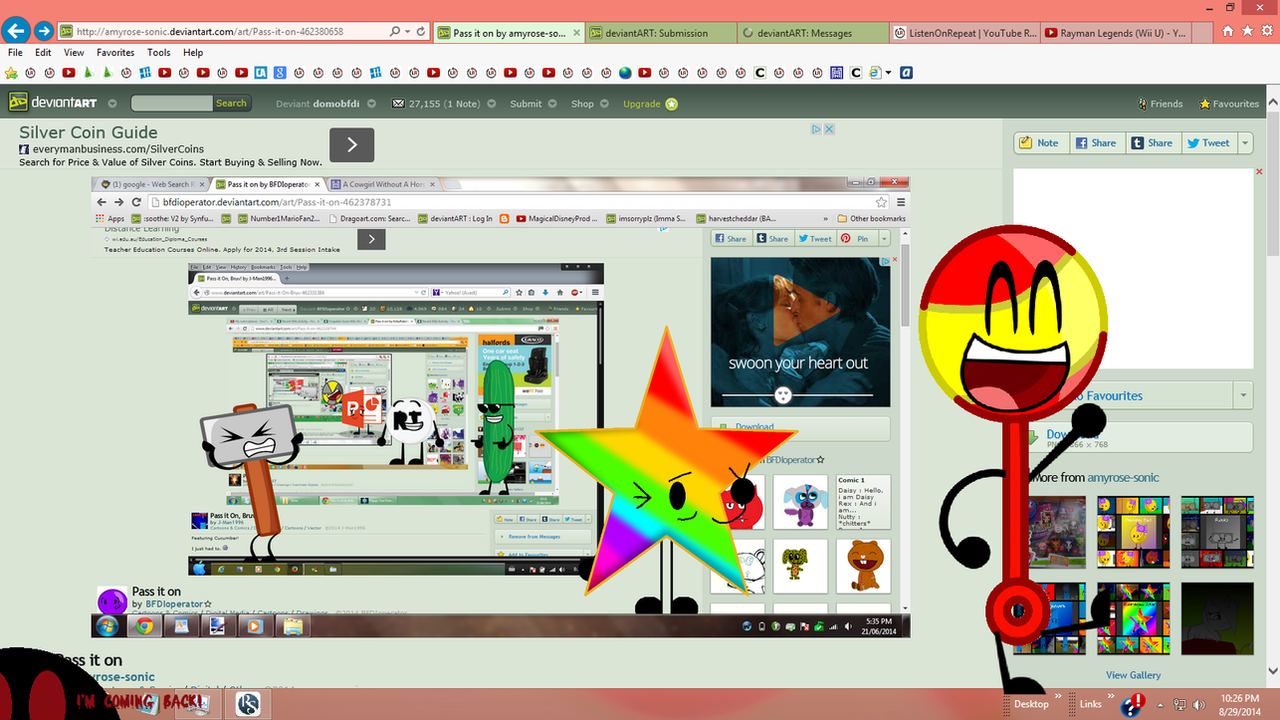Tweet this deviation
Viewport: 1280px width, 720px height.
[x=1208, y=143]
